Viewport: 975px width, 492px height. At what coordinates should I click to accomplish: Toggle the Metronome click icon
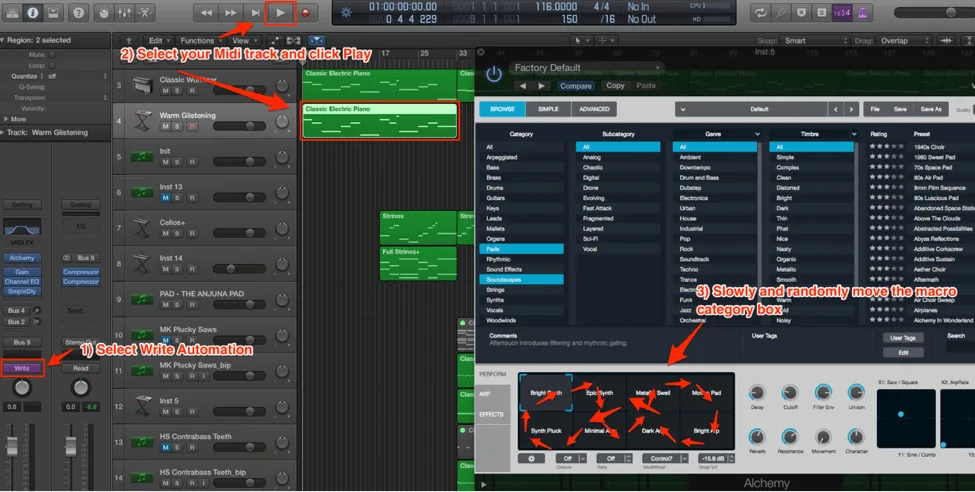(x=862, y=12)
